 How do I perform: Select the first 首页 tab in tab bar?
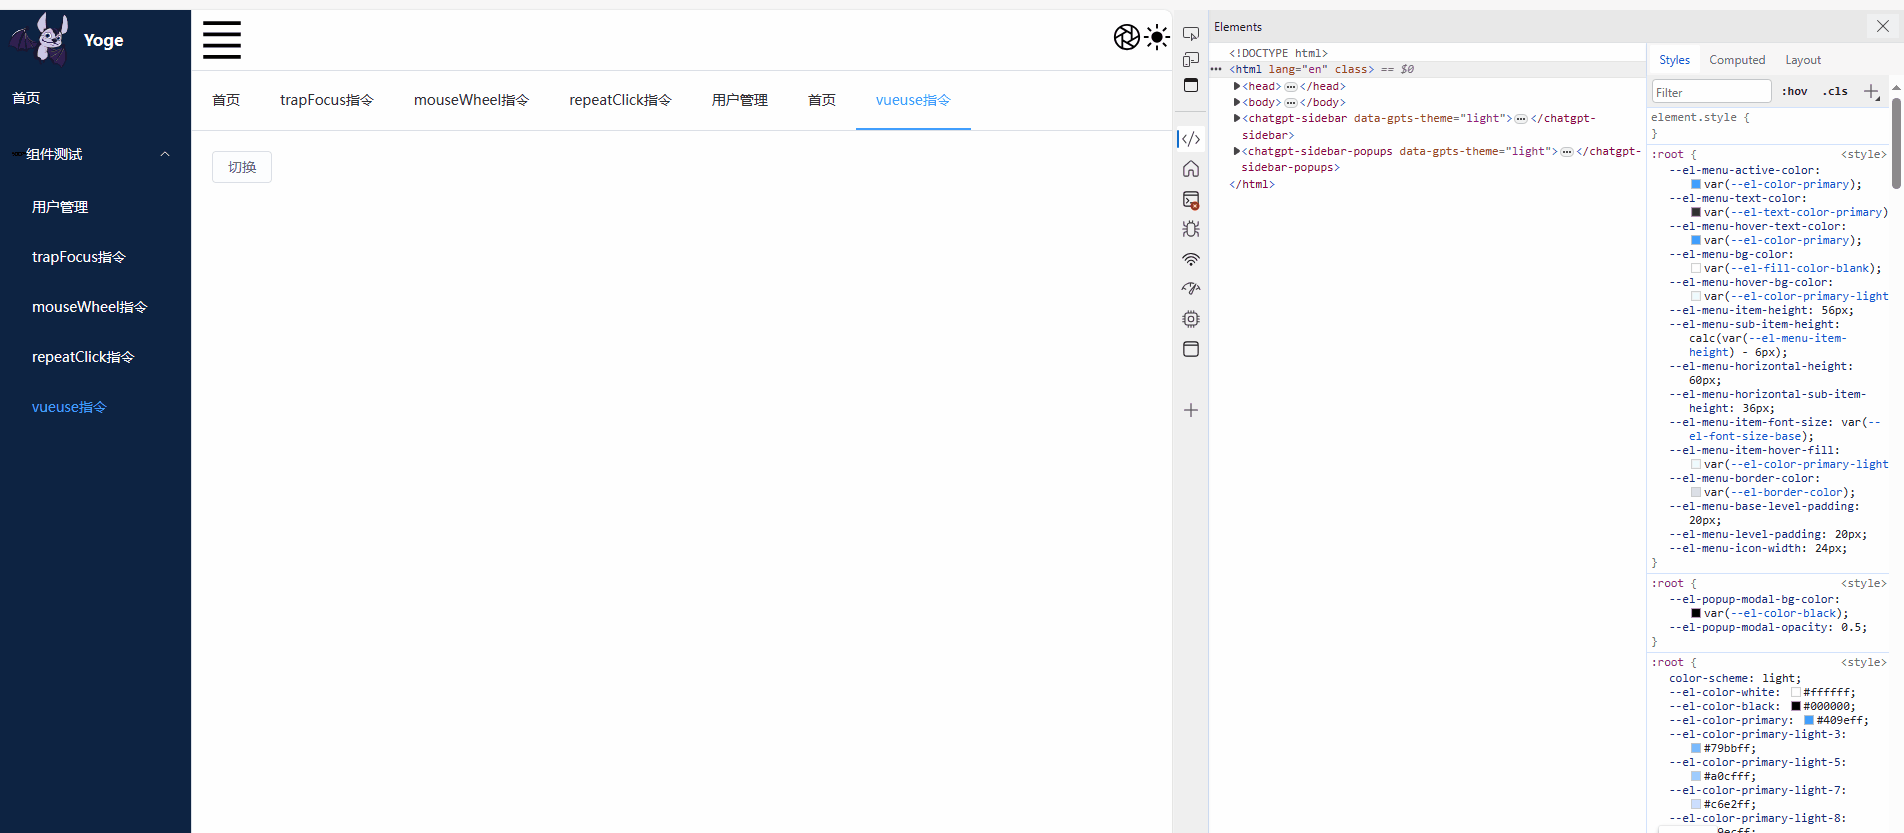[226, 100]
